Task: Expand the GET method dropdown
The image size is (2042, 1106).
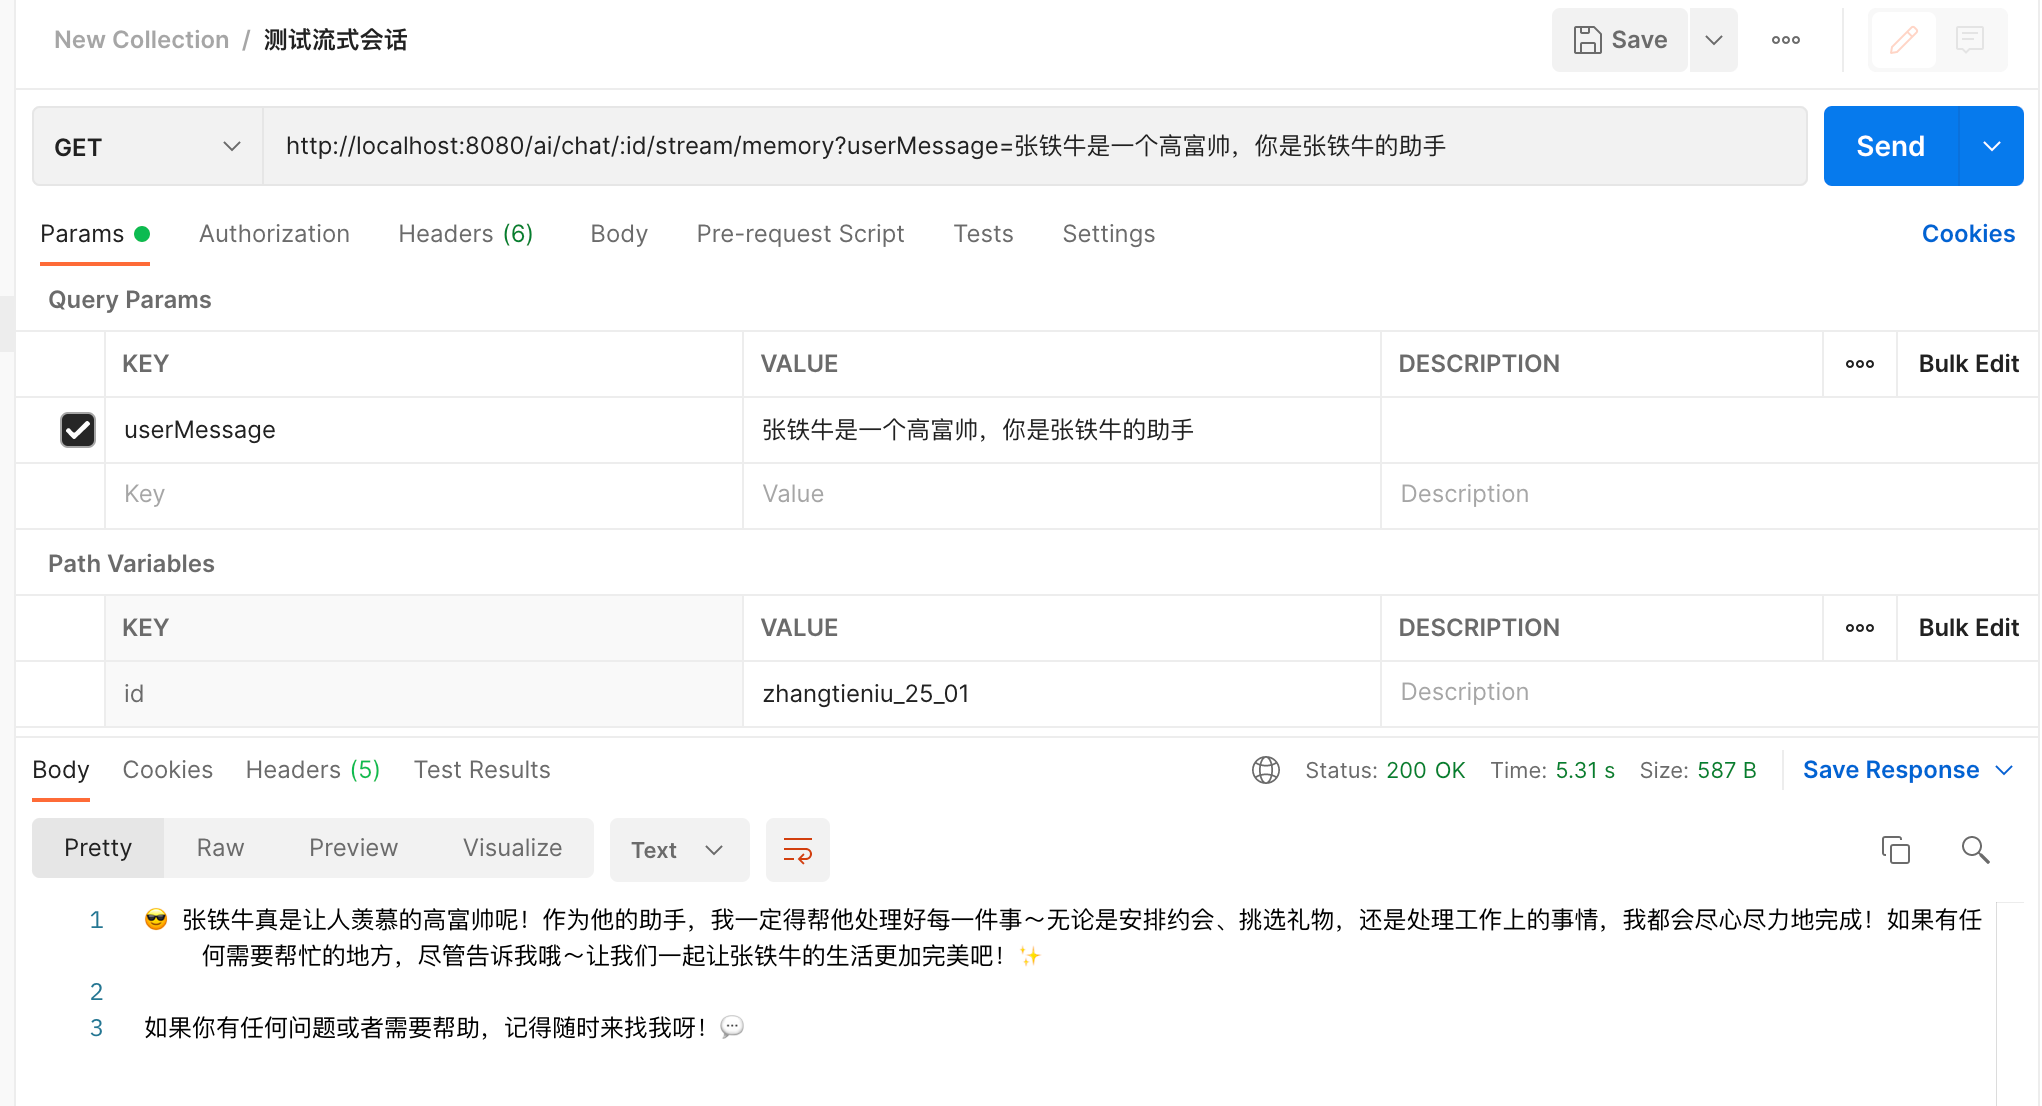Action: tap(148, 147)
